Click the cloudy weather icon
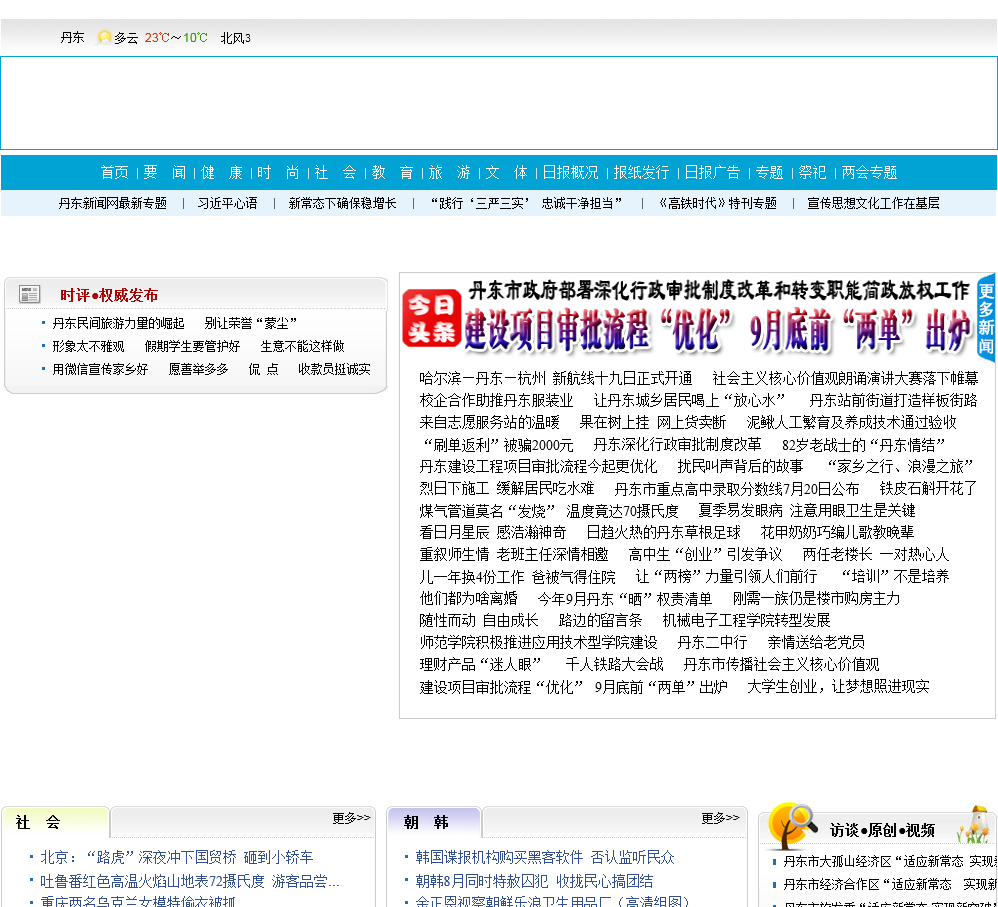Screen dimensions: 998x907 point(104,38)
